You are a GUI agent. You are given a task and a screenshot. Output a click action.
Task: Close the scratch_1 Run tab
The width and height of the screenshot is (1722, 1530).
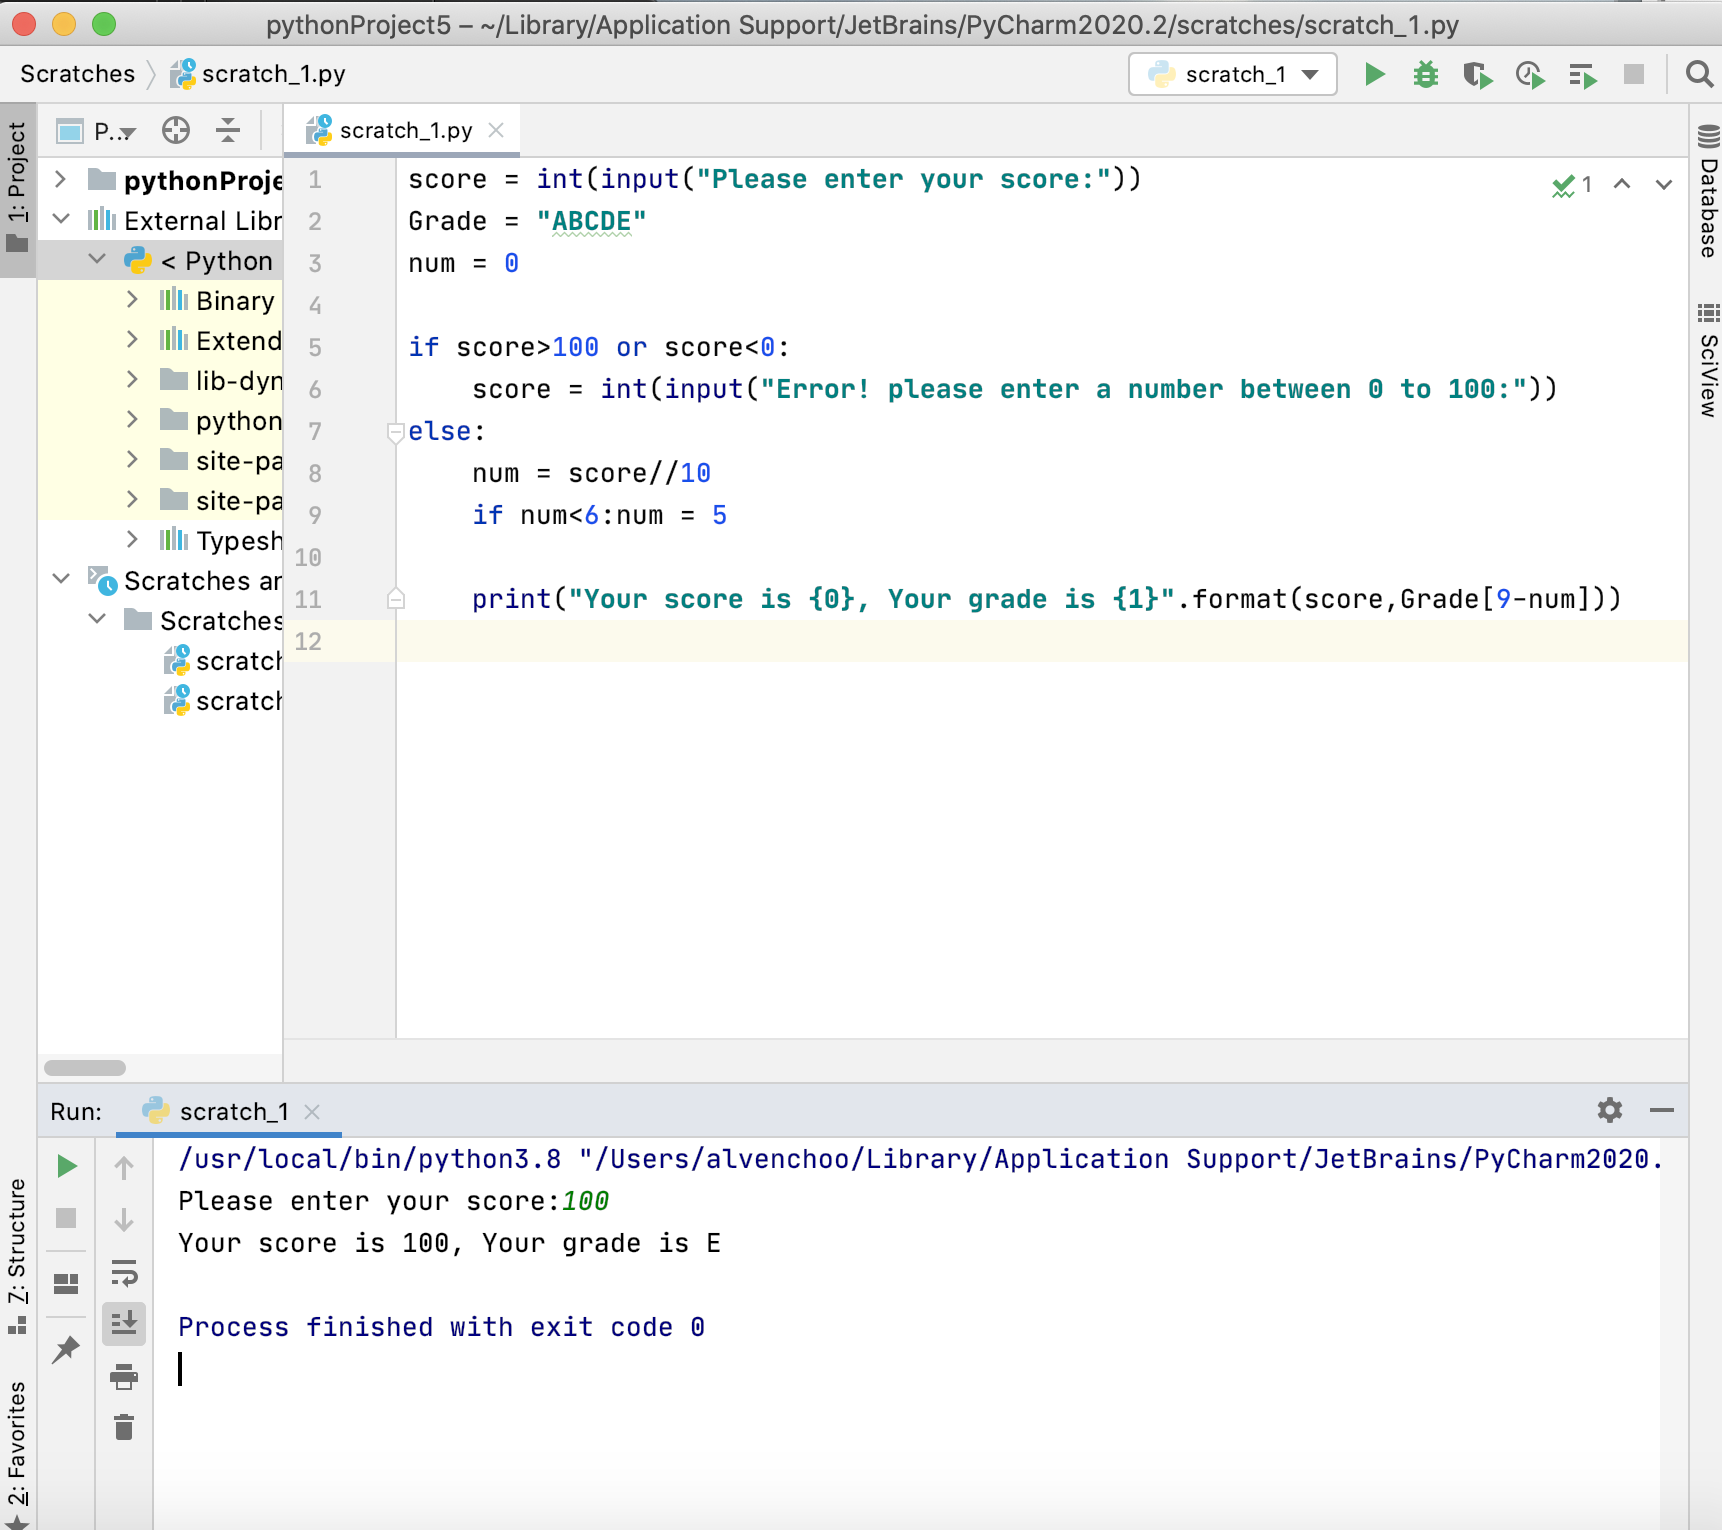[x=312, y=1112]
